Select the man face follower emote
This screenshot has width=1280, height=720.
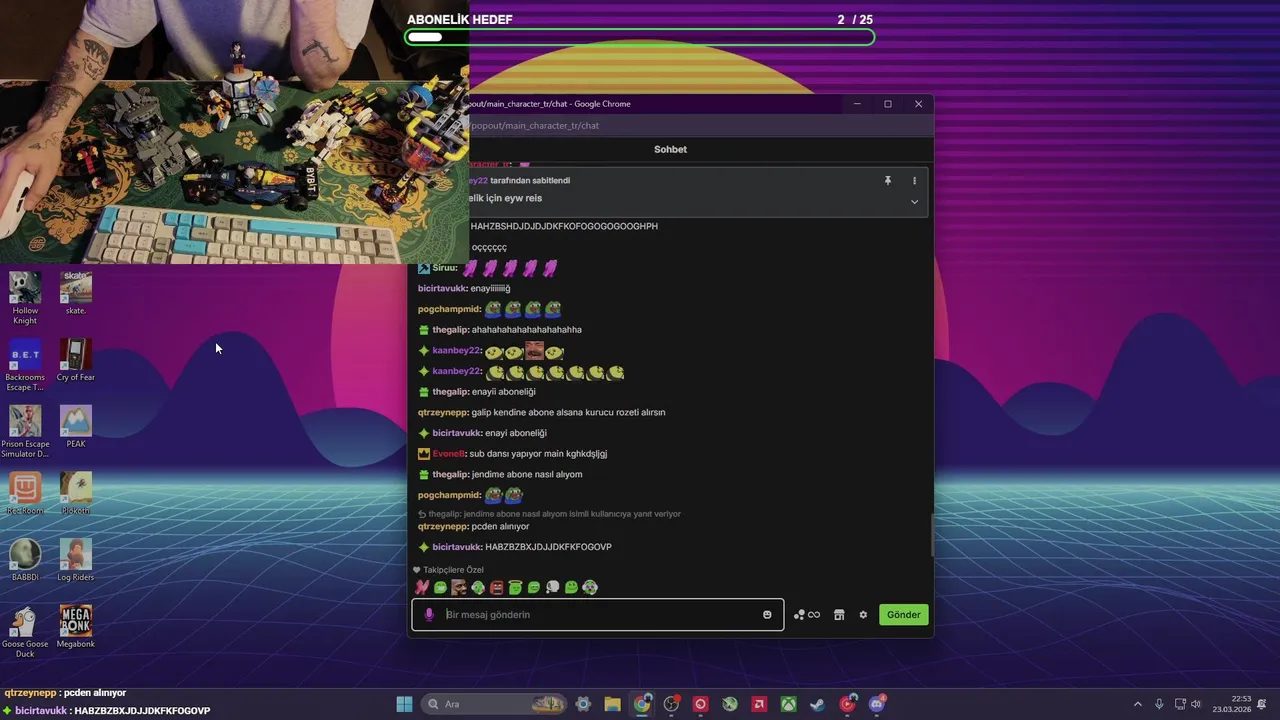click(x=459, y=587)
